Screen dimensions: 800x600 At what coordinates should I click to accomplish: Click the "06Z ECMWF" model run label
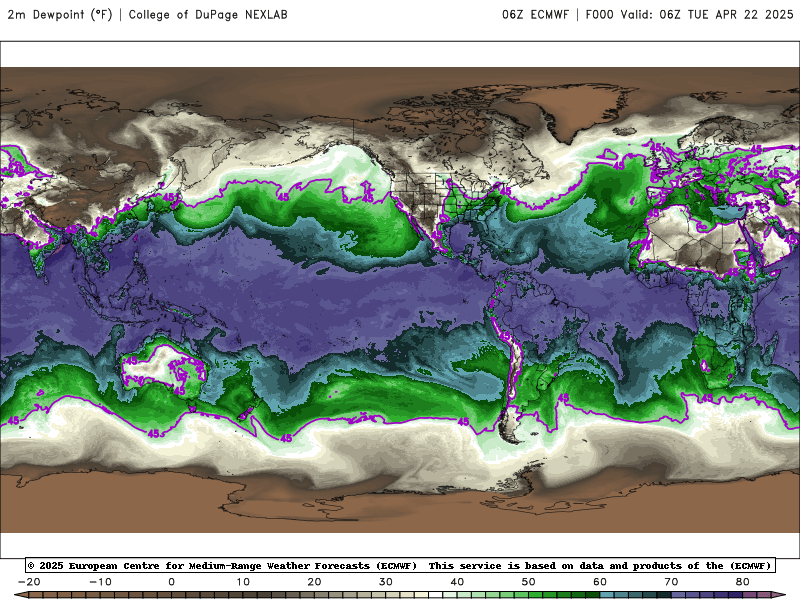[x=535, y=14]
